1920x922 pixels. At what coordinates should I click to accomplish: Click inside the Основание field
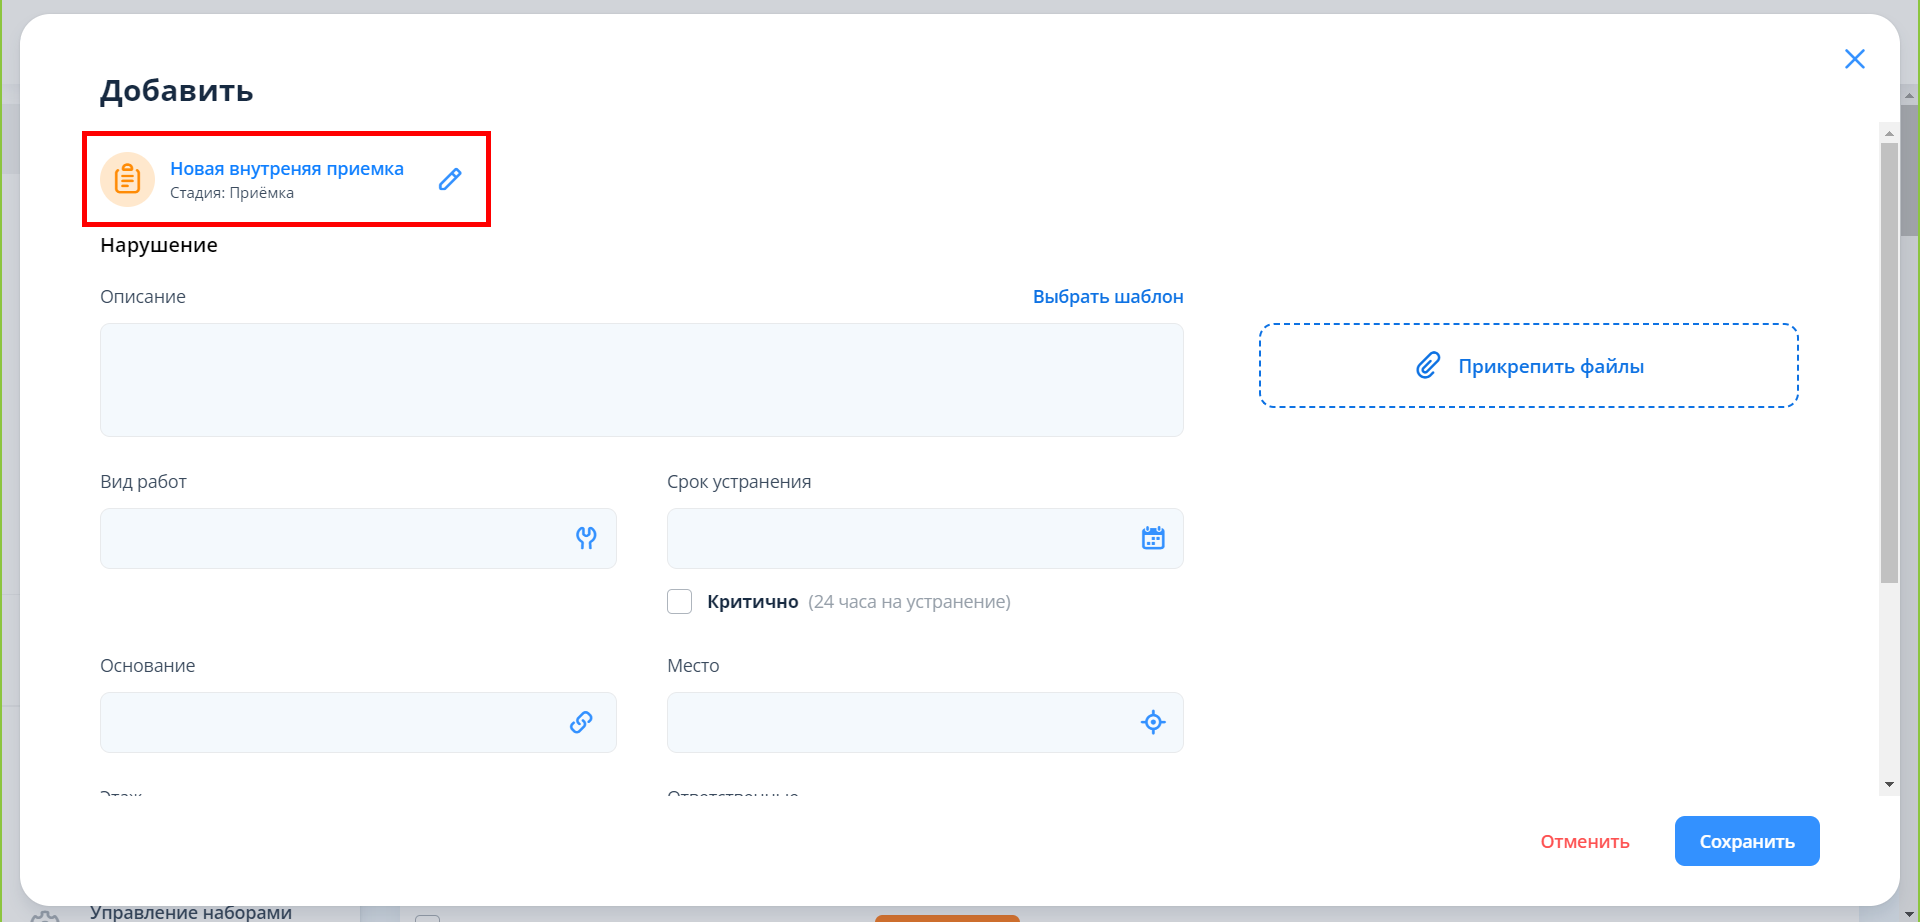pyautogui.click(x=330, y=722)
